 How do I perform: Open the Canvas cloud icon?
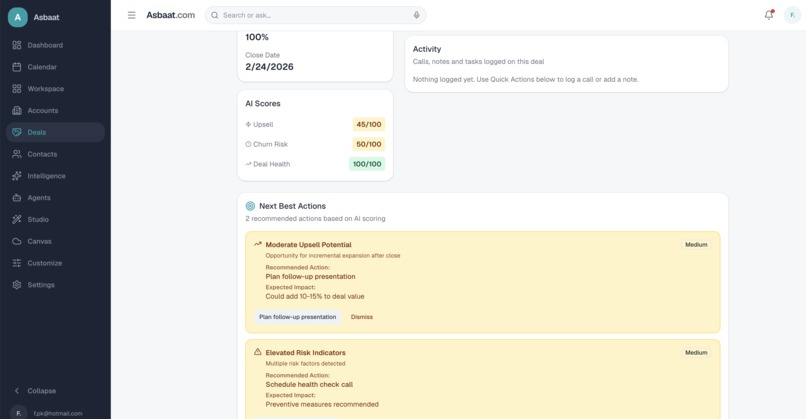click(x=17, y=241)
